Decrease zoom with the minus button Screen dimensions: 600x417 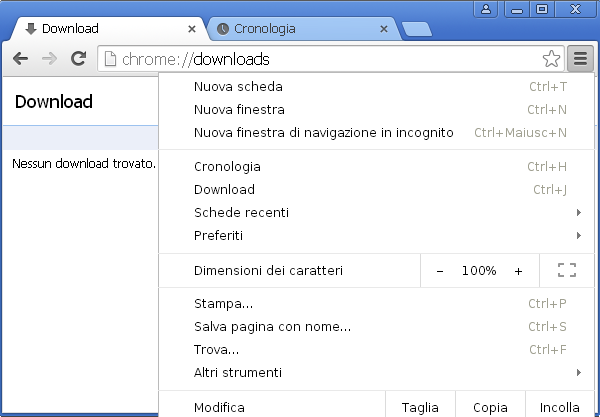[x=440, y=271]
